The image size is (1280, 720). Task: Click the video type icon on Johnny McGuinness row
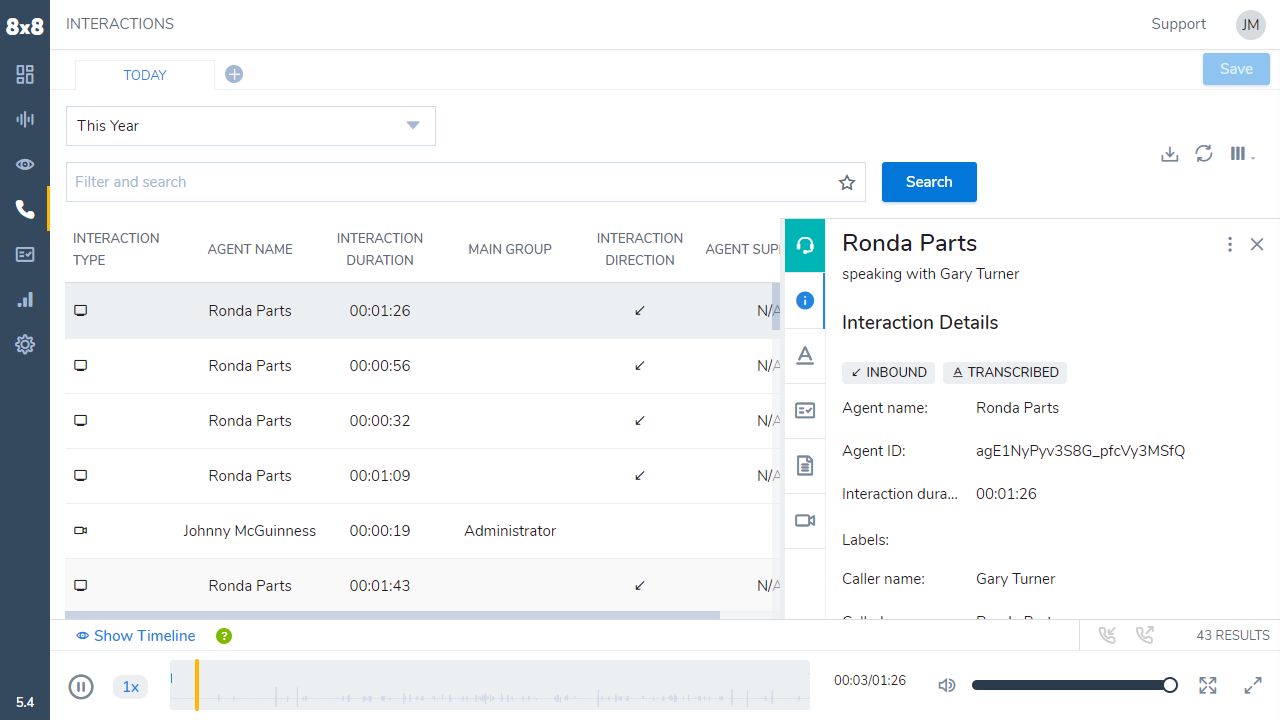[x=81, y=531]
